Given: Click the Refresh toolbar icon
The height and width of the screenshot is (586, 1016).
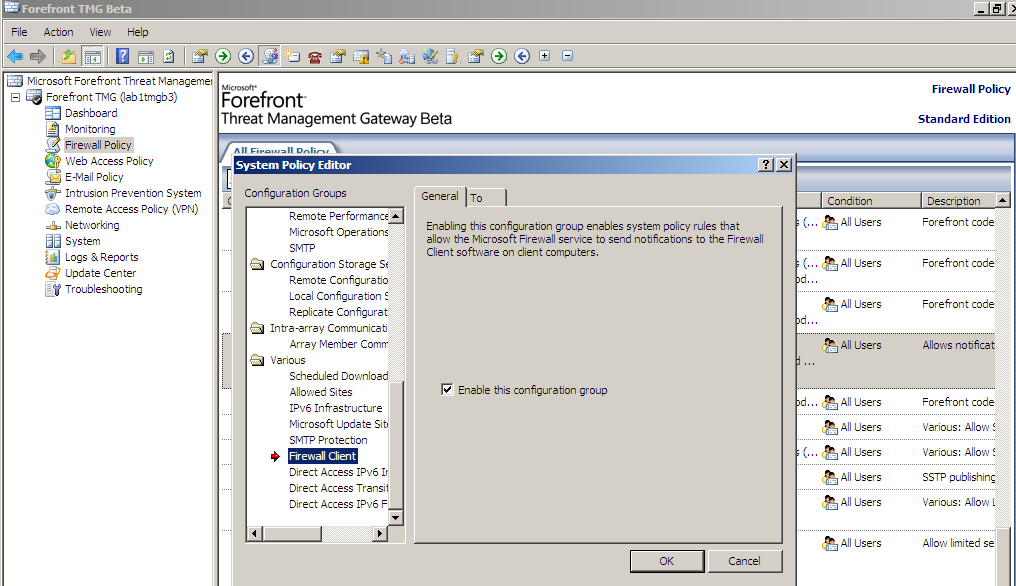Looking at the screenshot, I should pyautogui.click(x=168, y=56).
